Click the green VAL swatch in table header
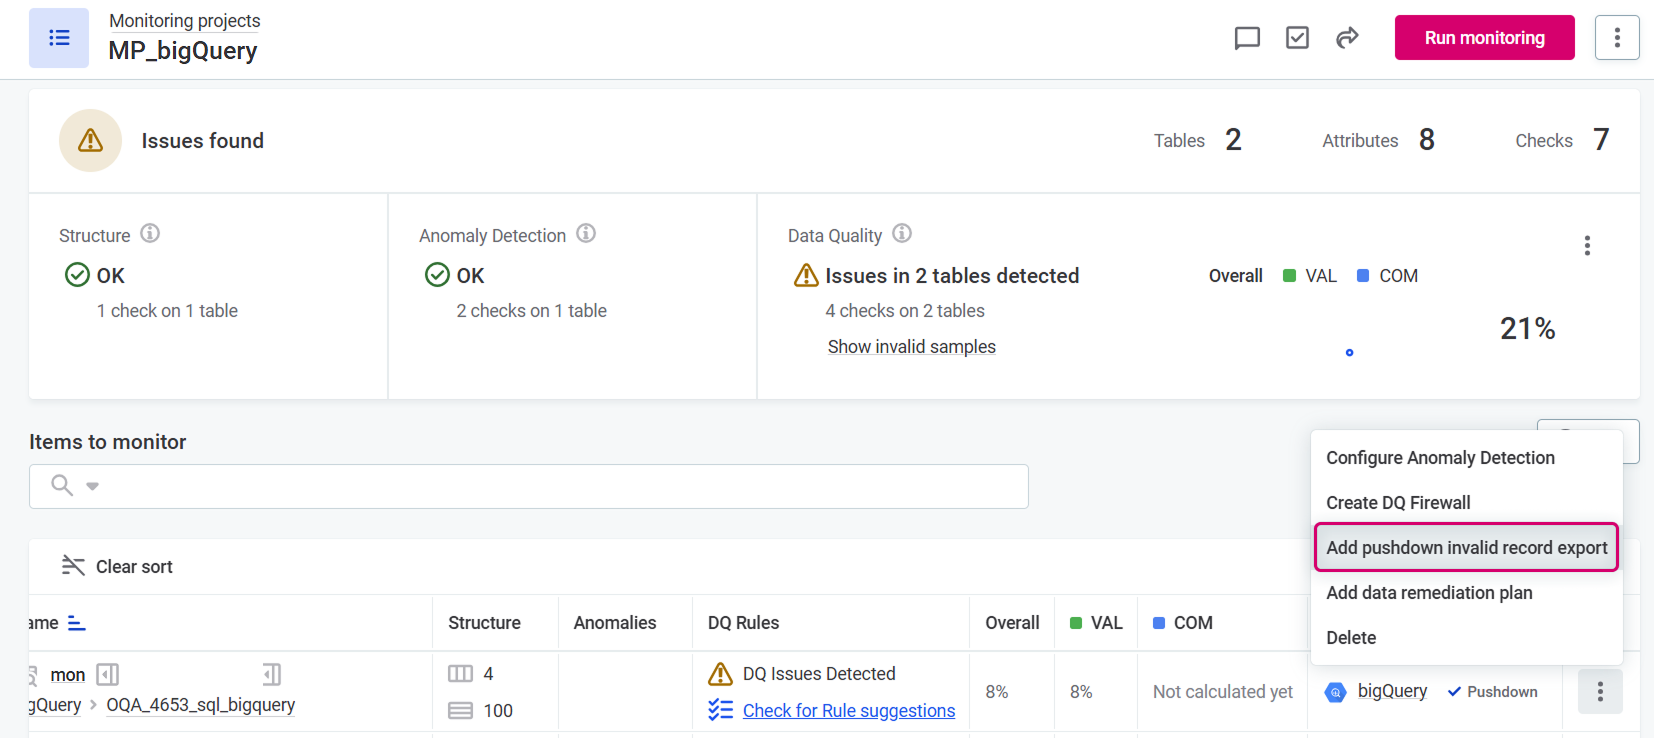 point(1076,623)
